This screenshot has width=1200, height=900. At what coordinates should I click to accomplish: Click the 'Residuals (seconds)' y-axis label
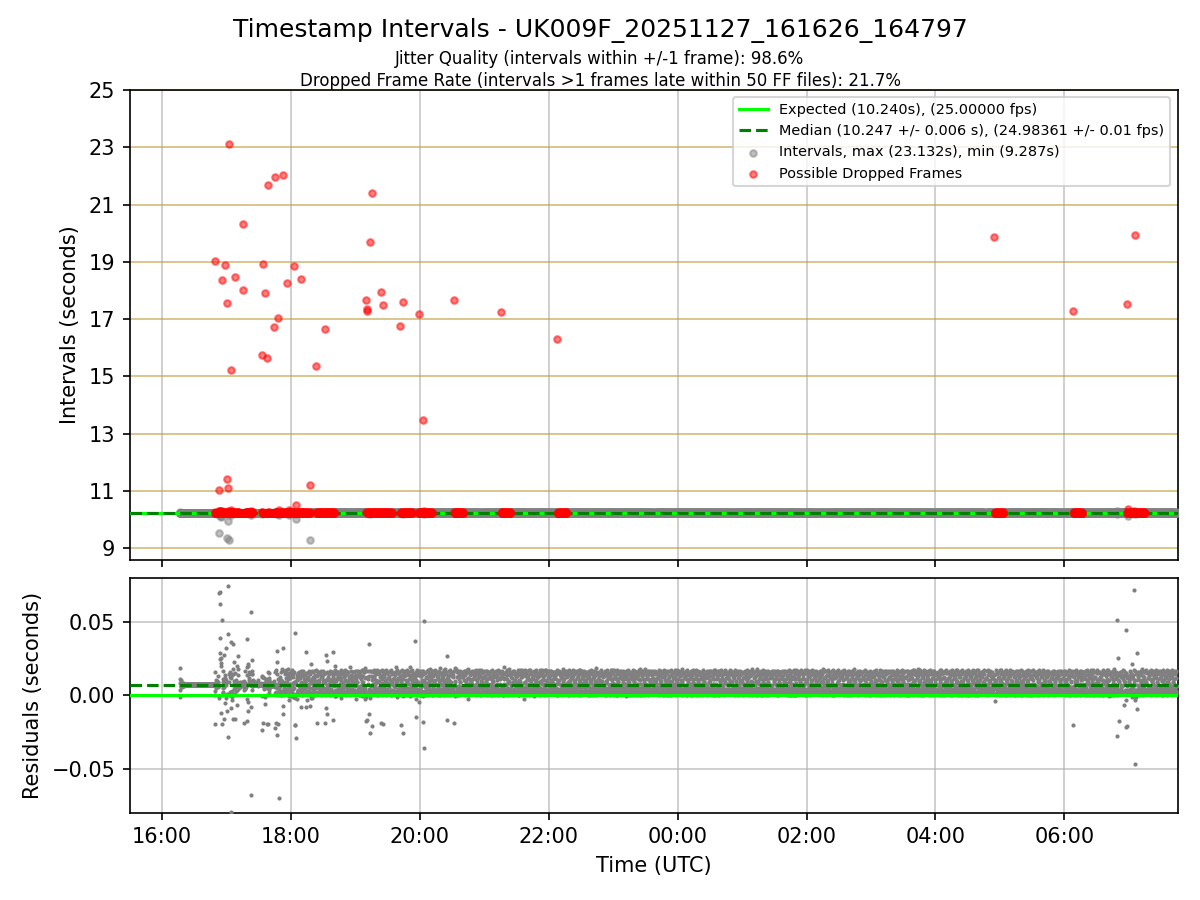(x=31, y=696)
